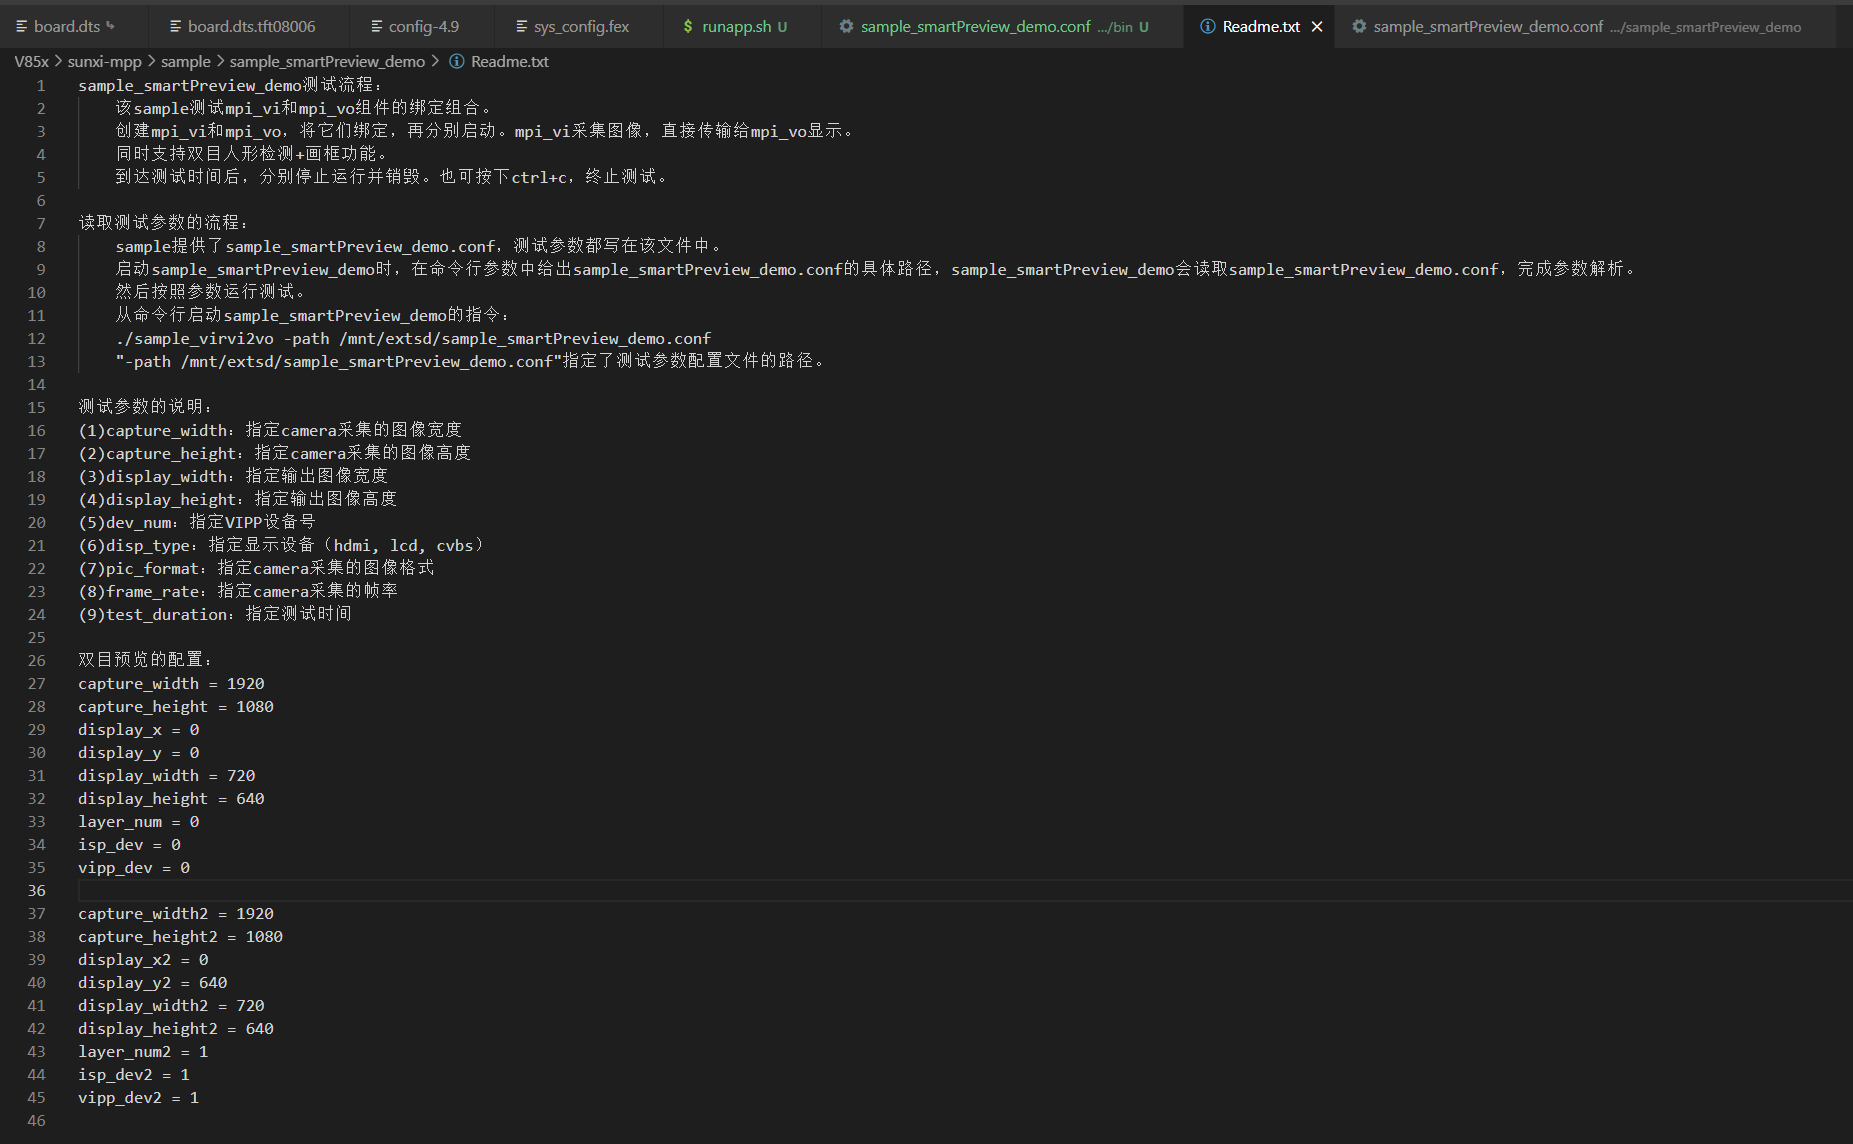1853x1144 pixels.
Task: Click the sys_config.fex file icon
Action: [522, 27]
